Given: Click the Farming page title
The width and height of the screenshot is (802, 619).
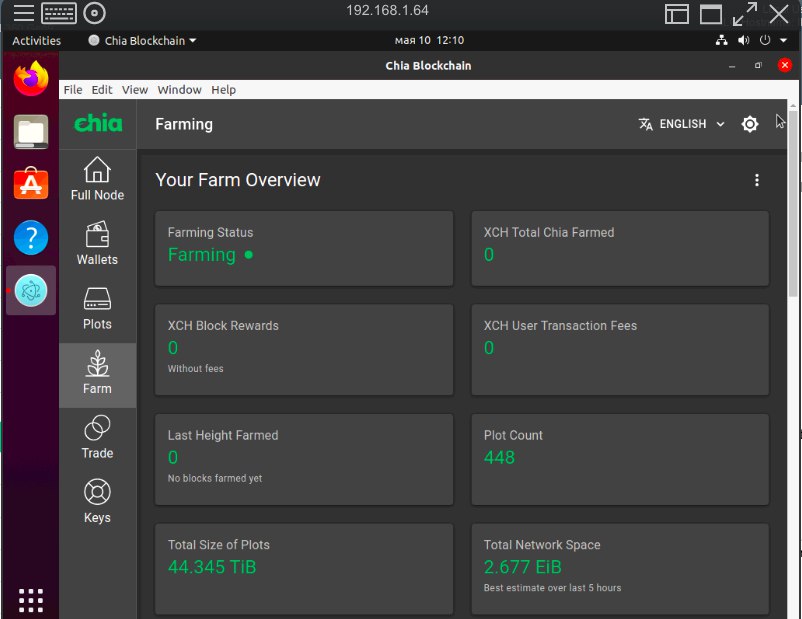Looking at the screenshot, I should (x=184, y=124).
